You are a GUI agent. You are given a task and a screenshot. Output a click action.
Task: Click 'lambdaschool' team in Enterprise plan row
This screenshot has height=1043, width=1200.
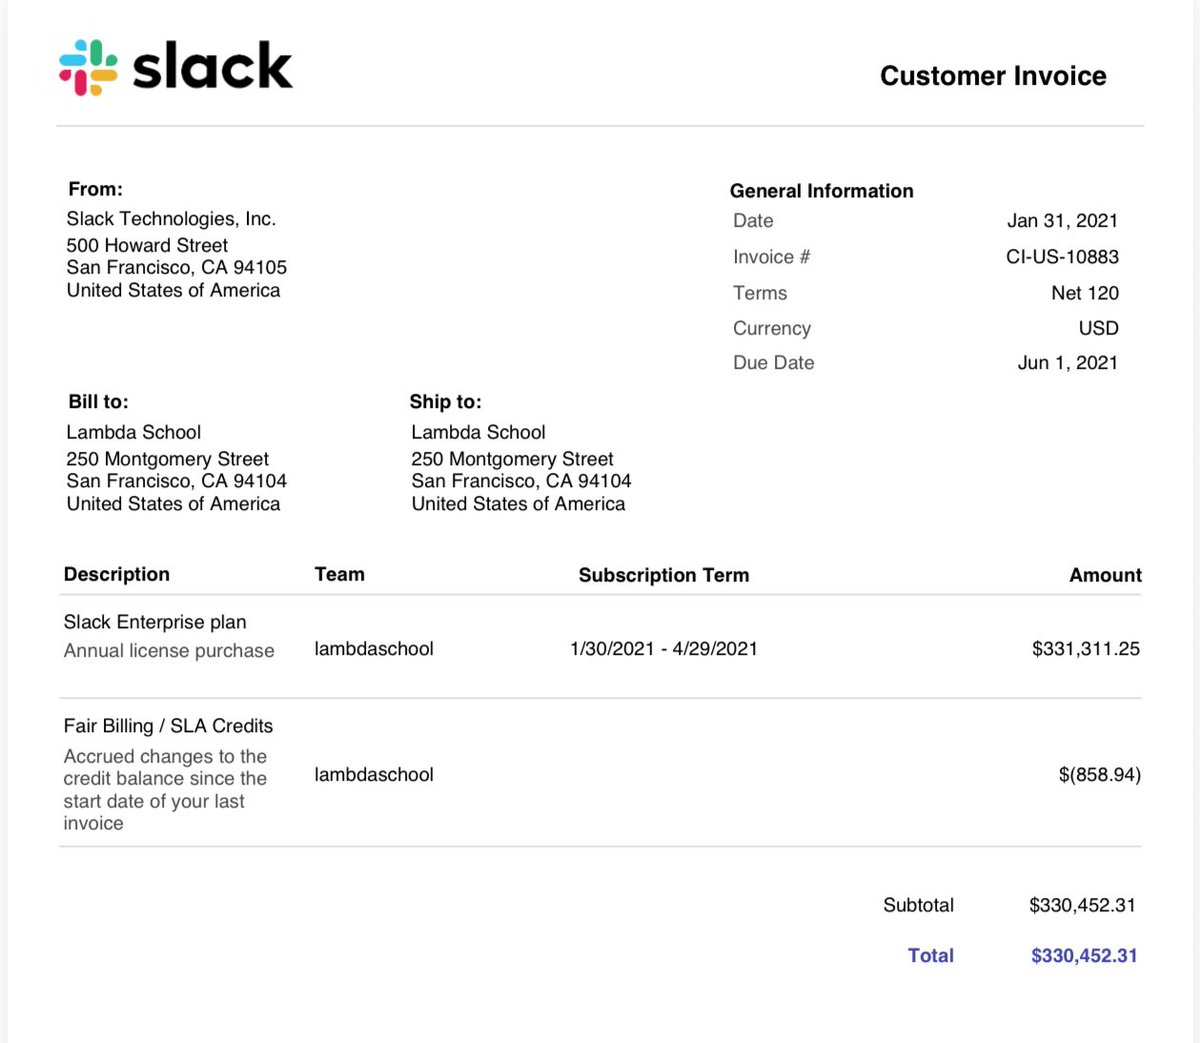[374, 649]
